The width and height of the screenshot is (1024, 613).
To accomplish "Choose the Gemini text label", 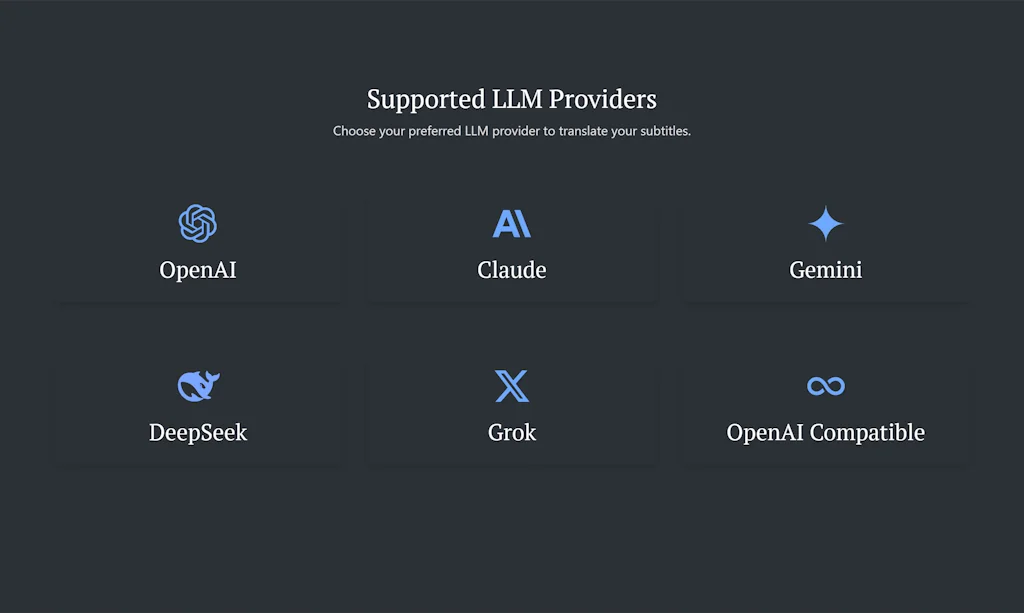I will [826, 270].
